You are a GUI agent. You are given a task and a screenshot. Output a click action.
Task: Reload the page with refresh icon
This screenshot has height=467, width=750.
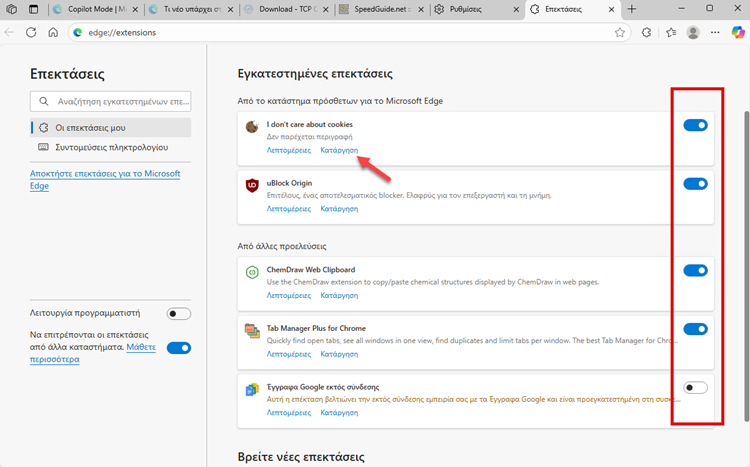tap(30, 32)
